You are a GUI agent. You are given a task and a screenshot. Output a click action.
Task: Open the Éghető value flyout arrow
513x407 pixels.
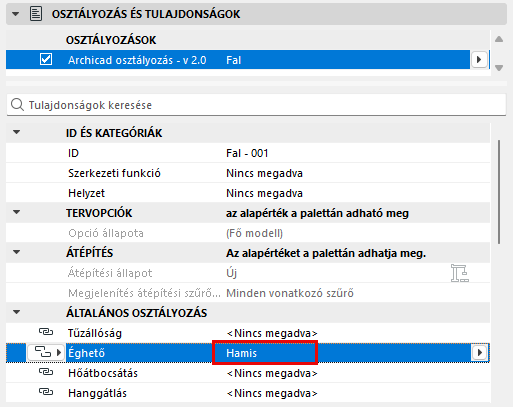(479, 352)
